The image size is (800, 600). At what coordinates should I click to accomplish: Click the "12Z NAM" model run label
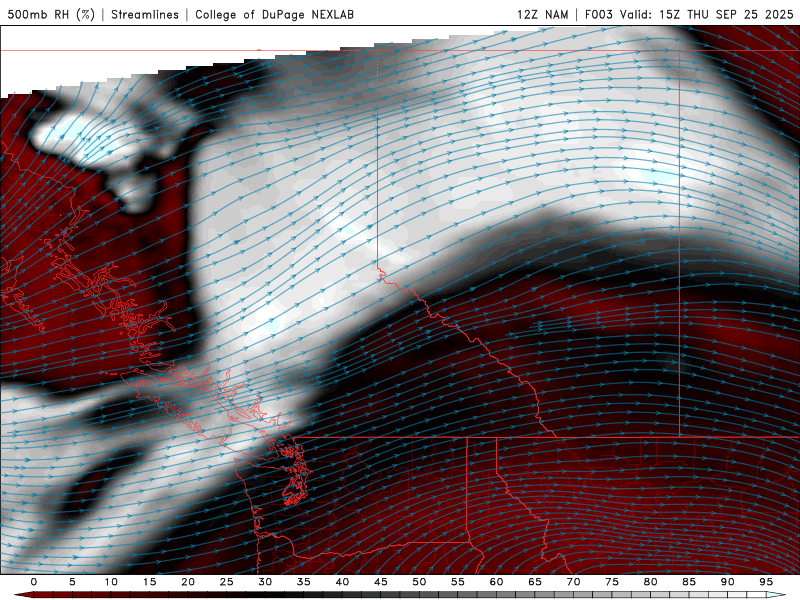pyautogui.click(x=543, y=14)
